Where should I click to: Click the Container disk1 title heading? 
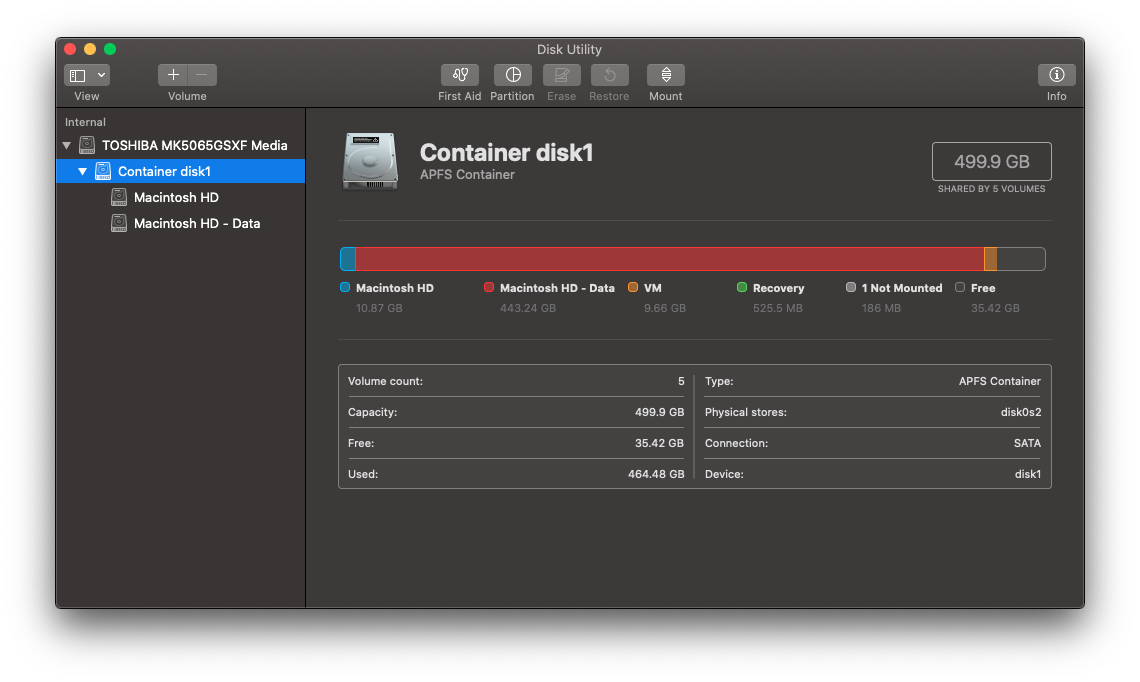(x=506, y=153)
